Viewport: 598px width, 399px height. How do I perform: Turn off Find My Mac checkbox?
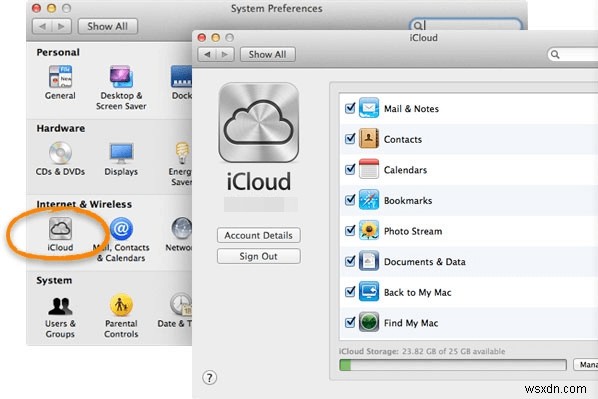350,322
